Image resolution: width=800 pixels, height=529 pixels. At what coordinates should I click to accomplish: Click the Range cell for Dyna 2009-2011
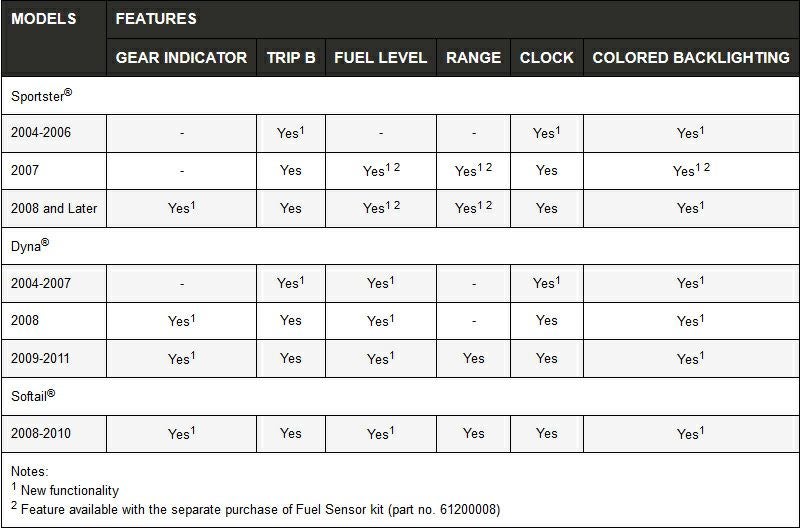click(x=474, y=358)
